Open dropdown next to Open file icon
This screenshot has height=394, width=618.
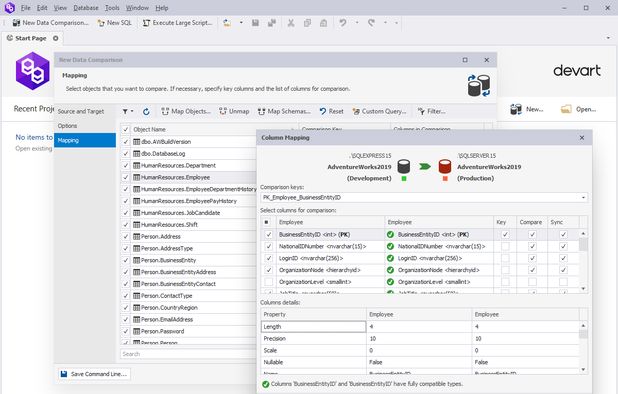(241, 23)
